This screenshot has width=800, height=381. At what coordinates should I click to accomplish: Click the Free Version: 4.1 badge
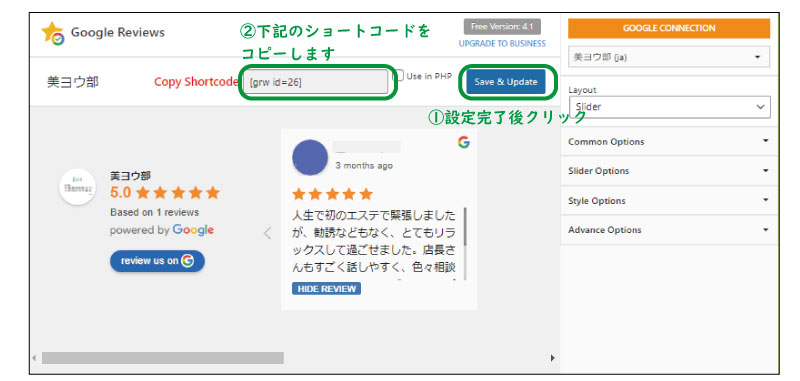pyautogui.click(x=502, y=27)
